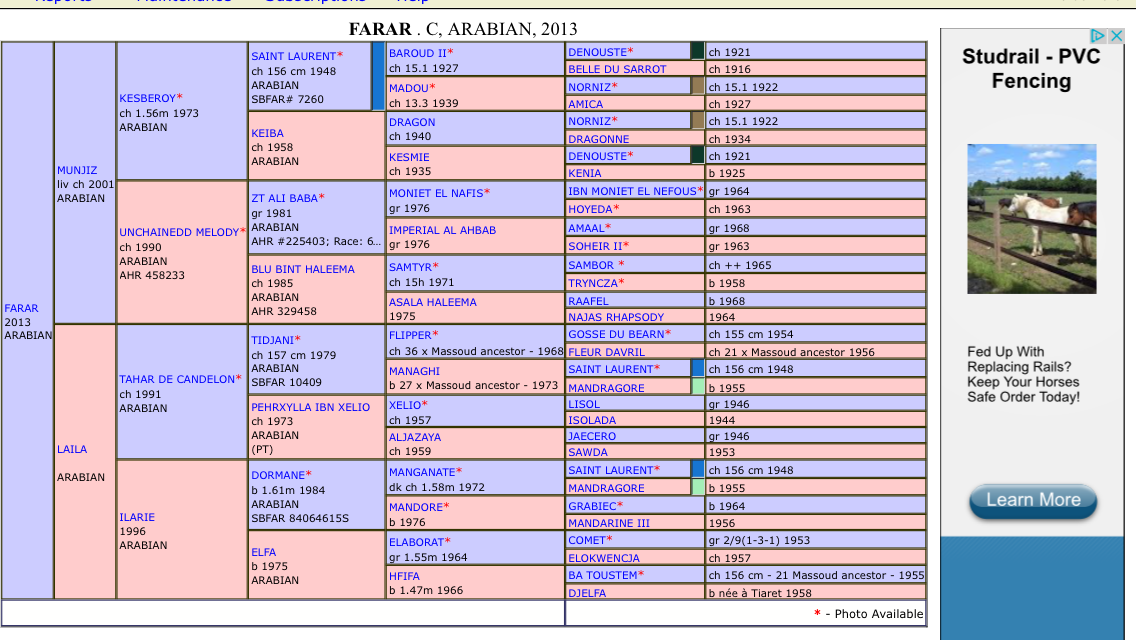Open SOHEIR II pedigree link

click(596, 246)
